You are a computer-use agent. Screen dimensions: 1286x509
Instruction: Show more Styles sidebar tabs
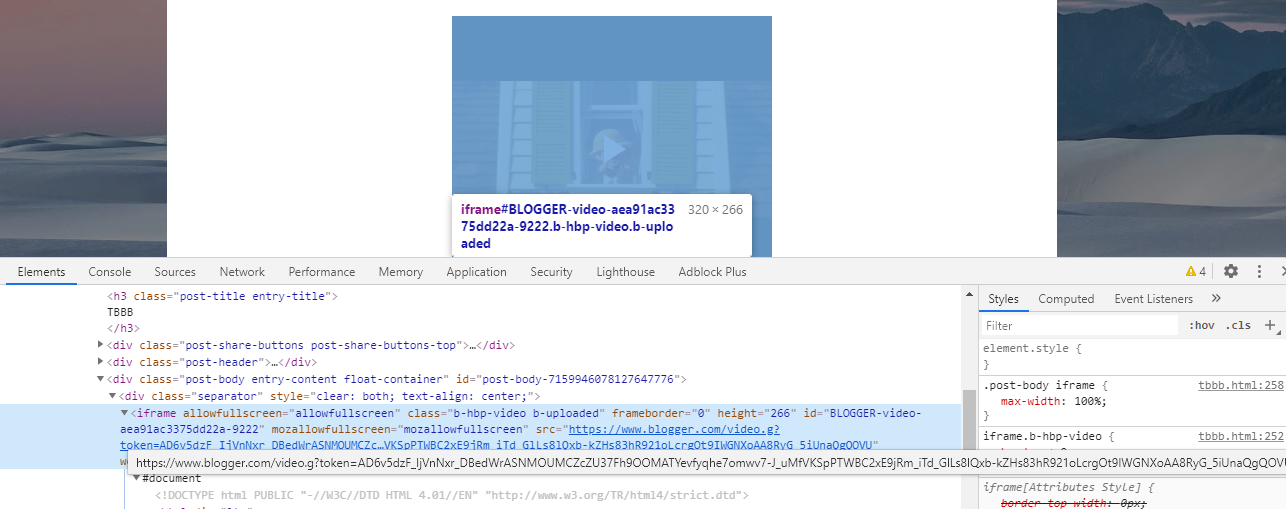point(1216,298)
